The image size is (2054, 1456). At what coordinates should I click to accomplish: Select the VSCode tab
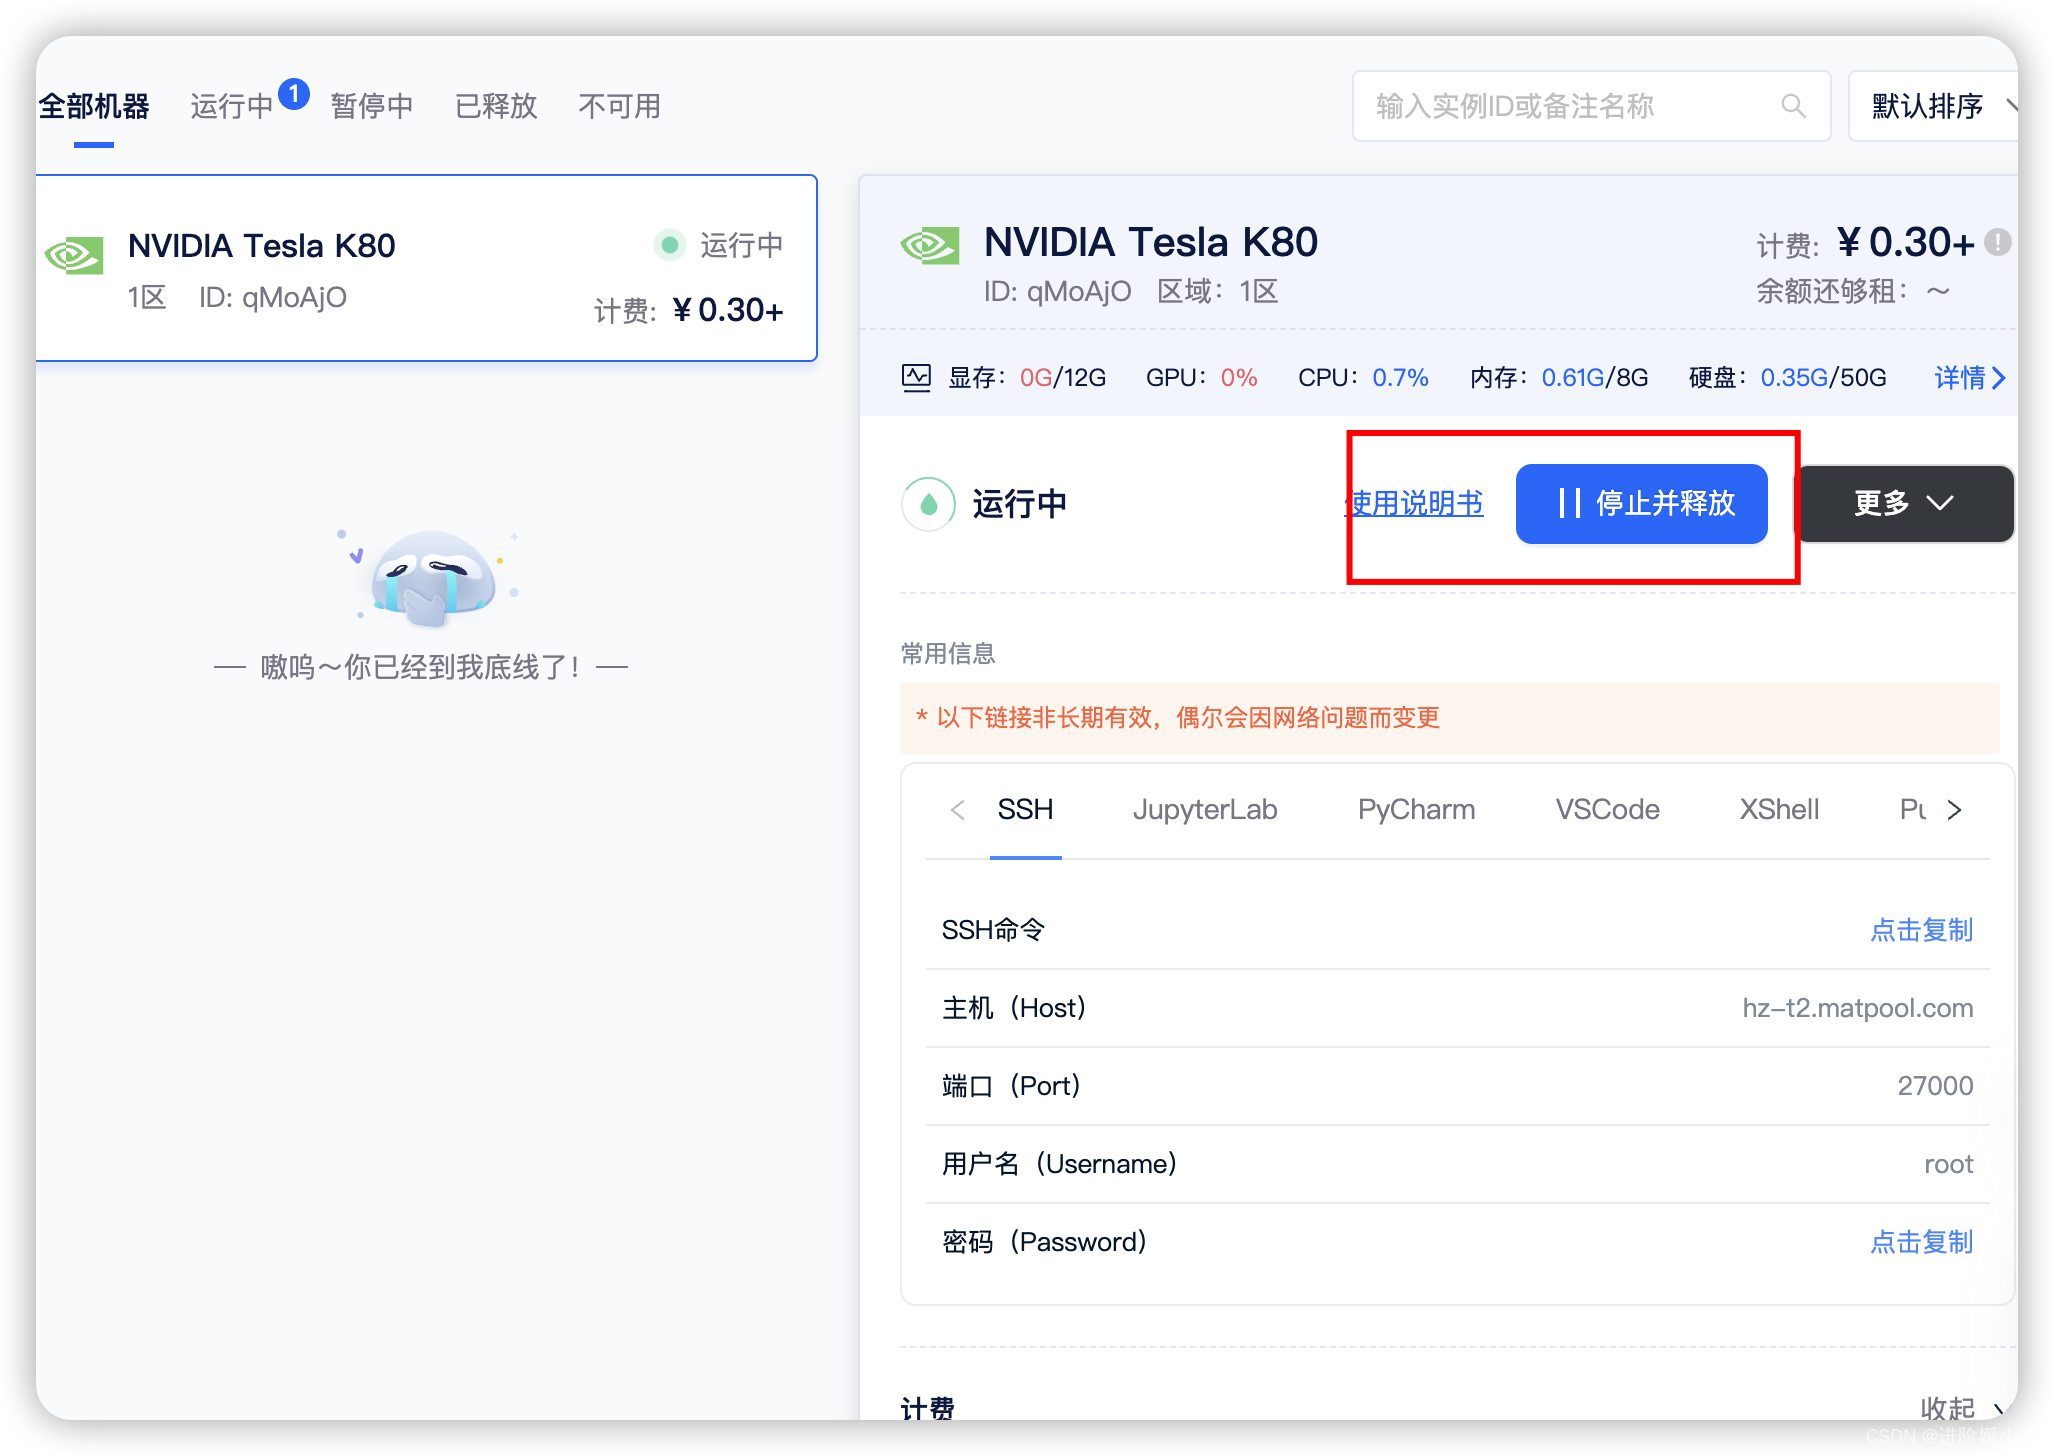coord(1607,810)
